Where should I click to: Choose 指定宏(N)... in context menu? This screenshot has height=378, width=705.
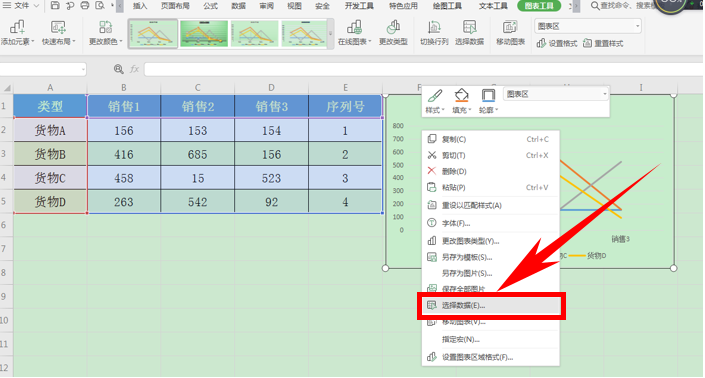click(491, 339)
